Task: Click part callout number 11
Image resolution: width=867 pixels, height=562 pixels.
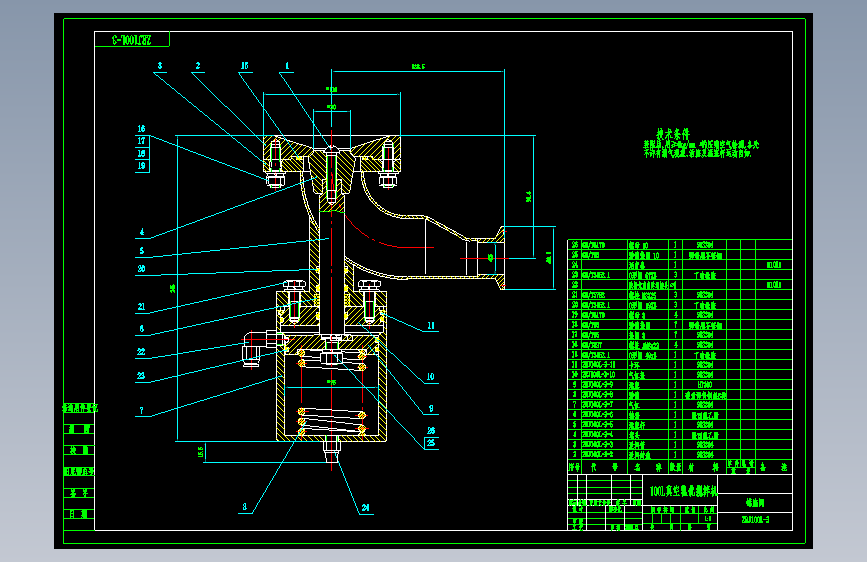Action: click(x=431, y=326)
